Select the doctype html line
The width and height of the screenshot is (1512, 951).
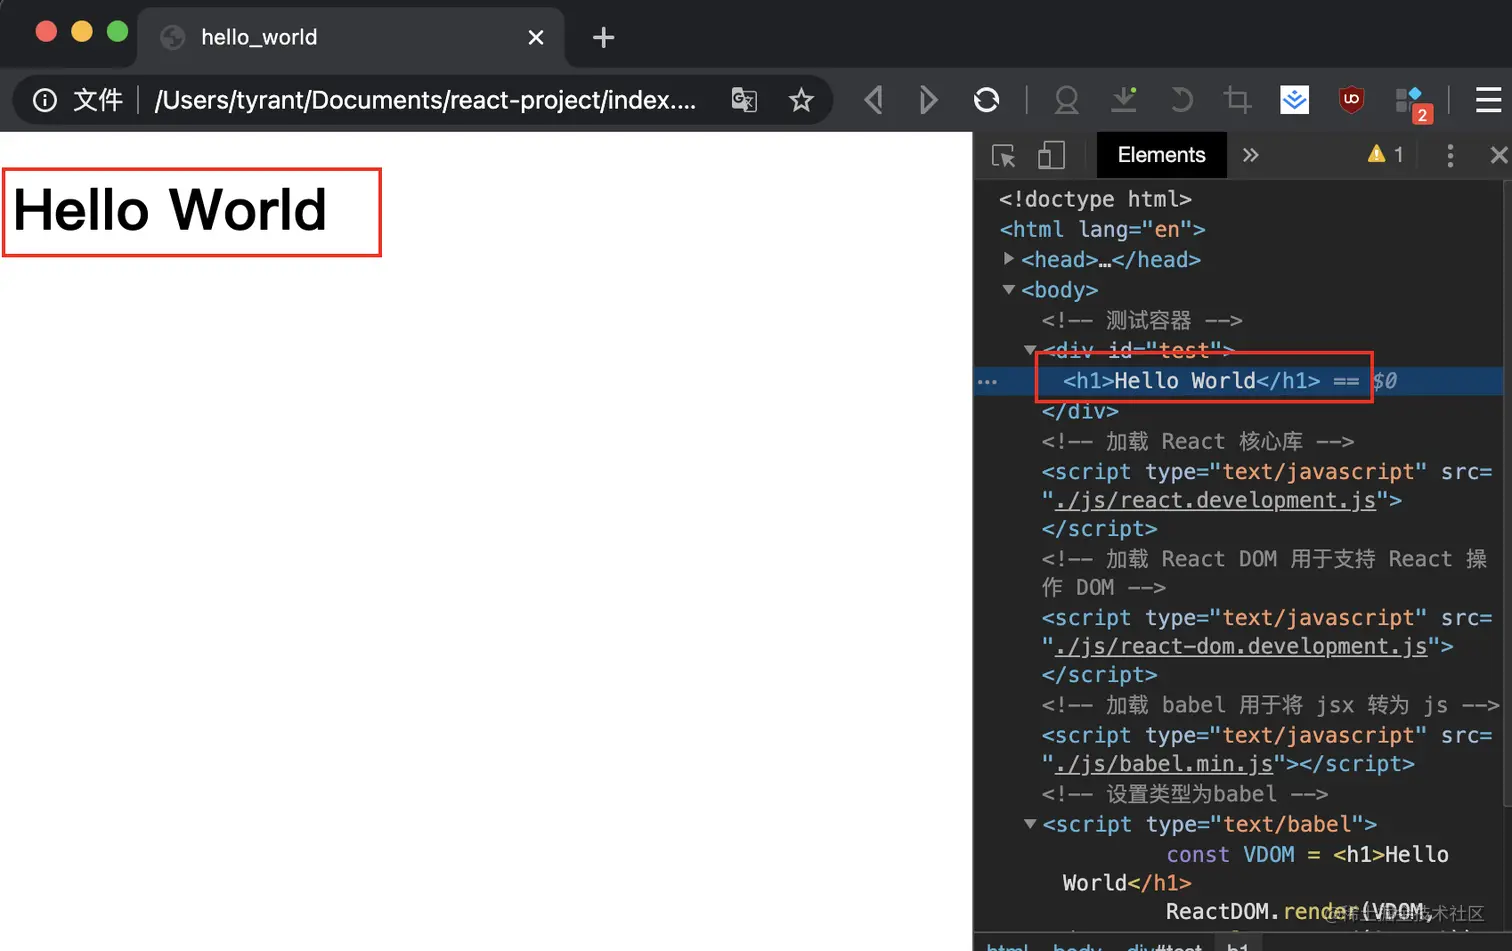pos(1095,199)
